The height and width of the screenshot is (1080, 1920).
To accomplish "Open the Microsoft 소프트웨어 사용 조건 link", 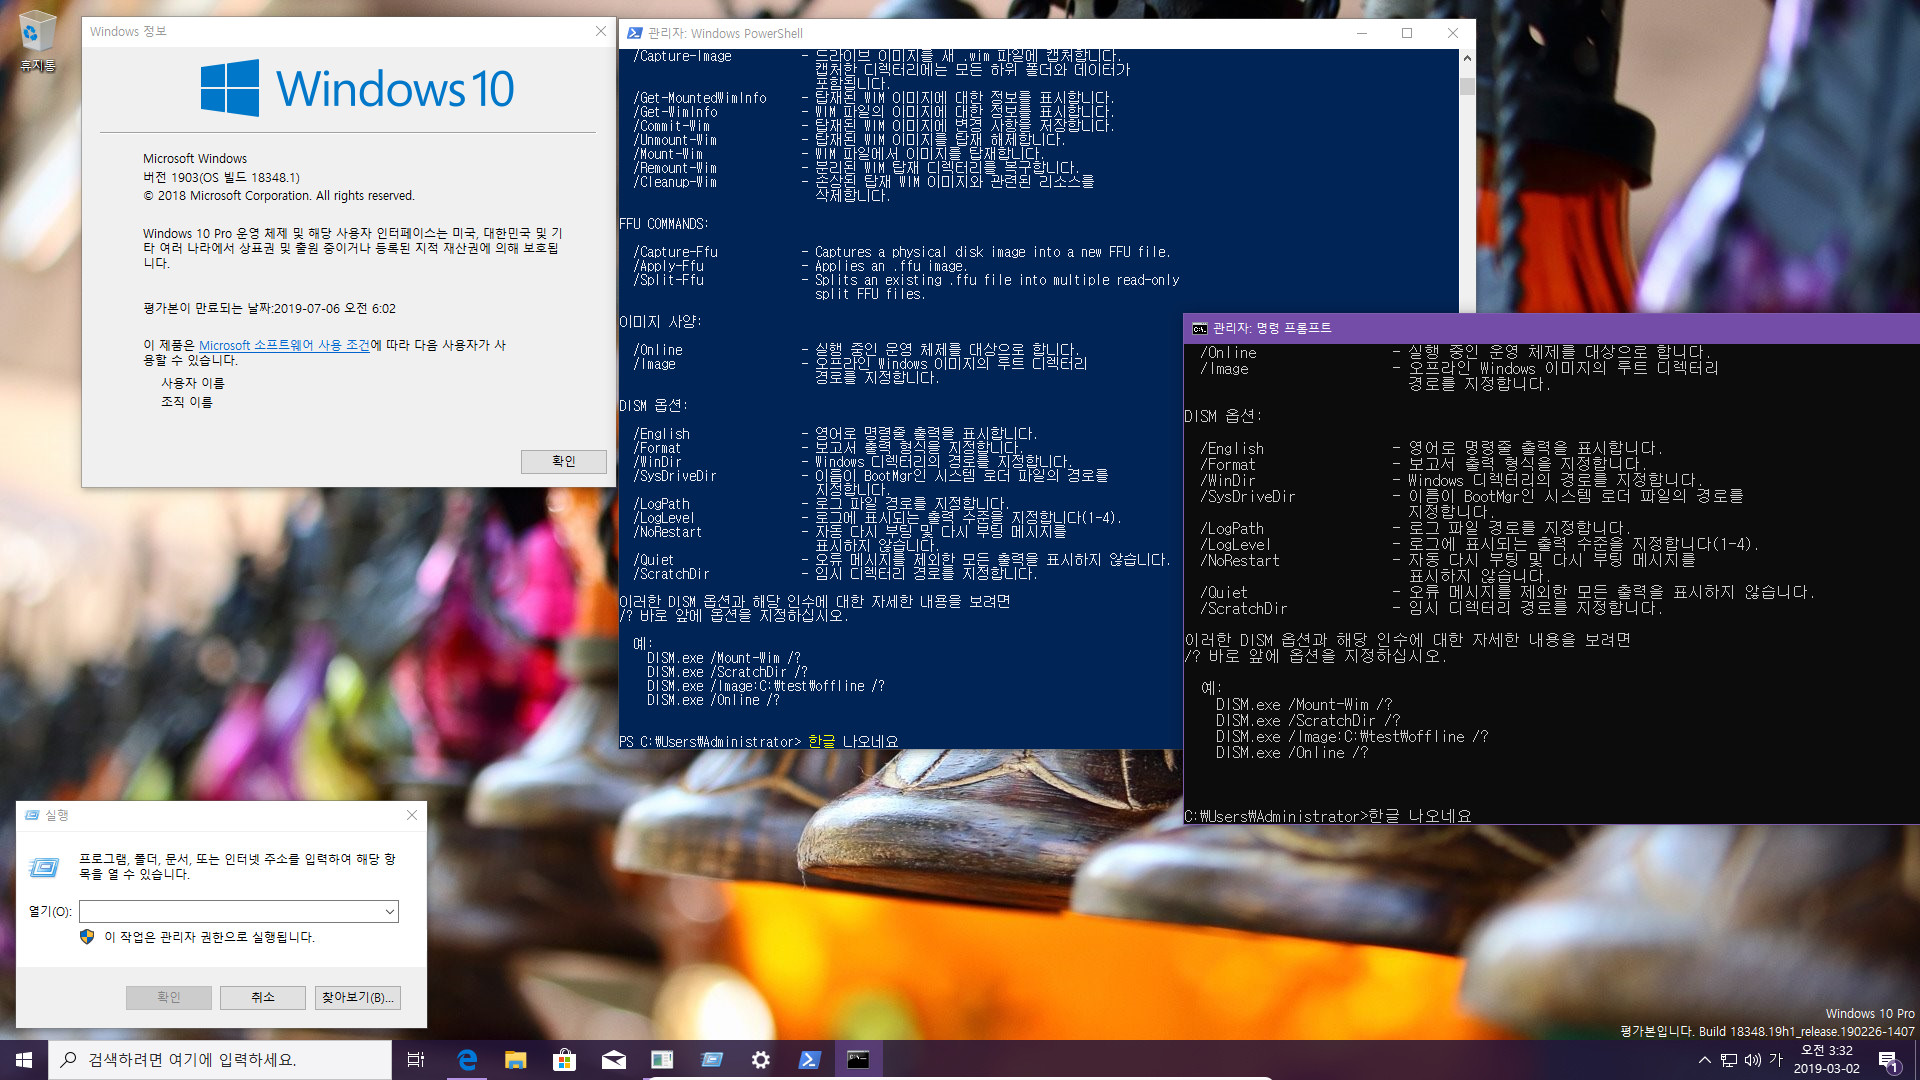I will (284, 345).
